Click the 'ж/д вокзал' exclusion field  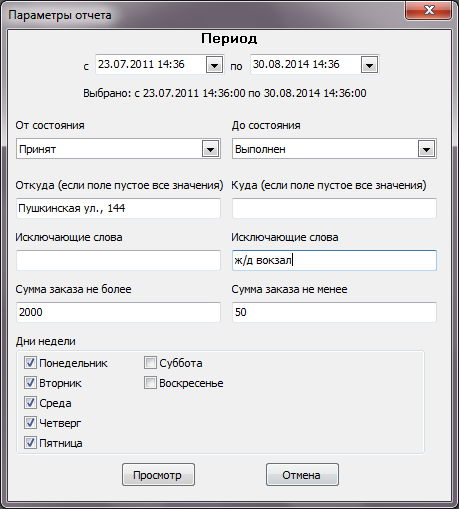(x=334, y=260)
